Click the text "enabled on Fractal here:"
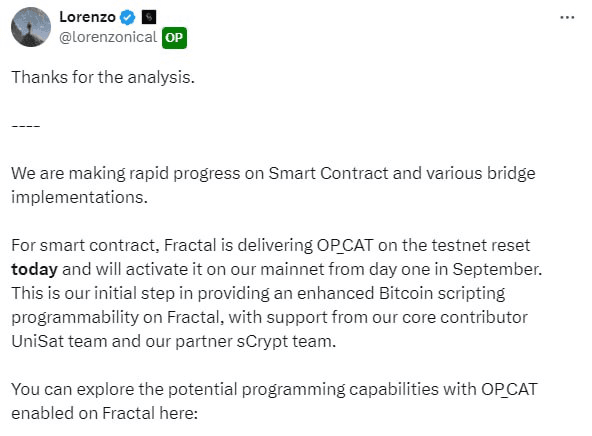Screen dimensions: 592x436 pos(105,413)
